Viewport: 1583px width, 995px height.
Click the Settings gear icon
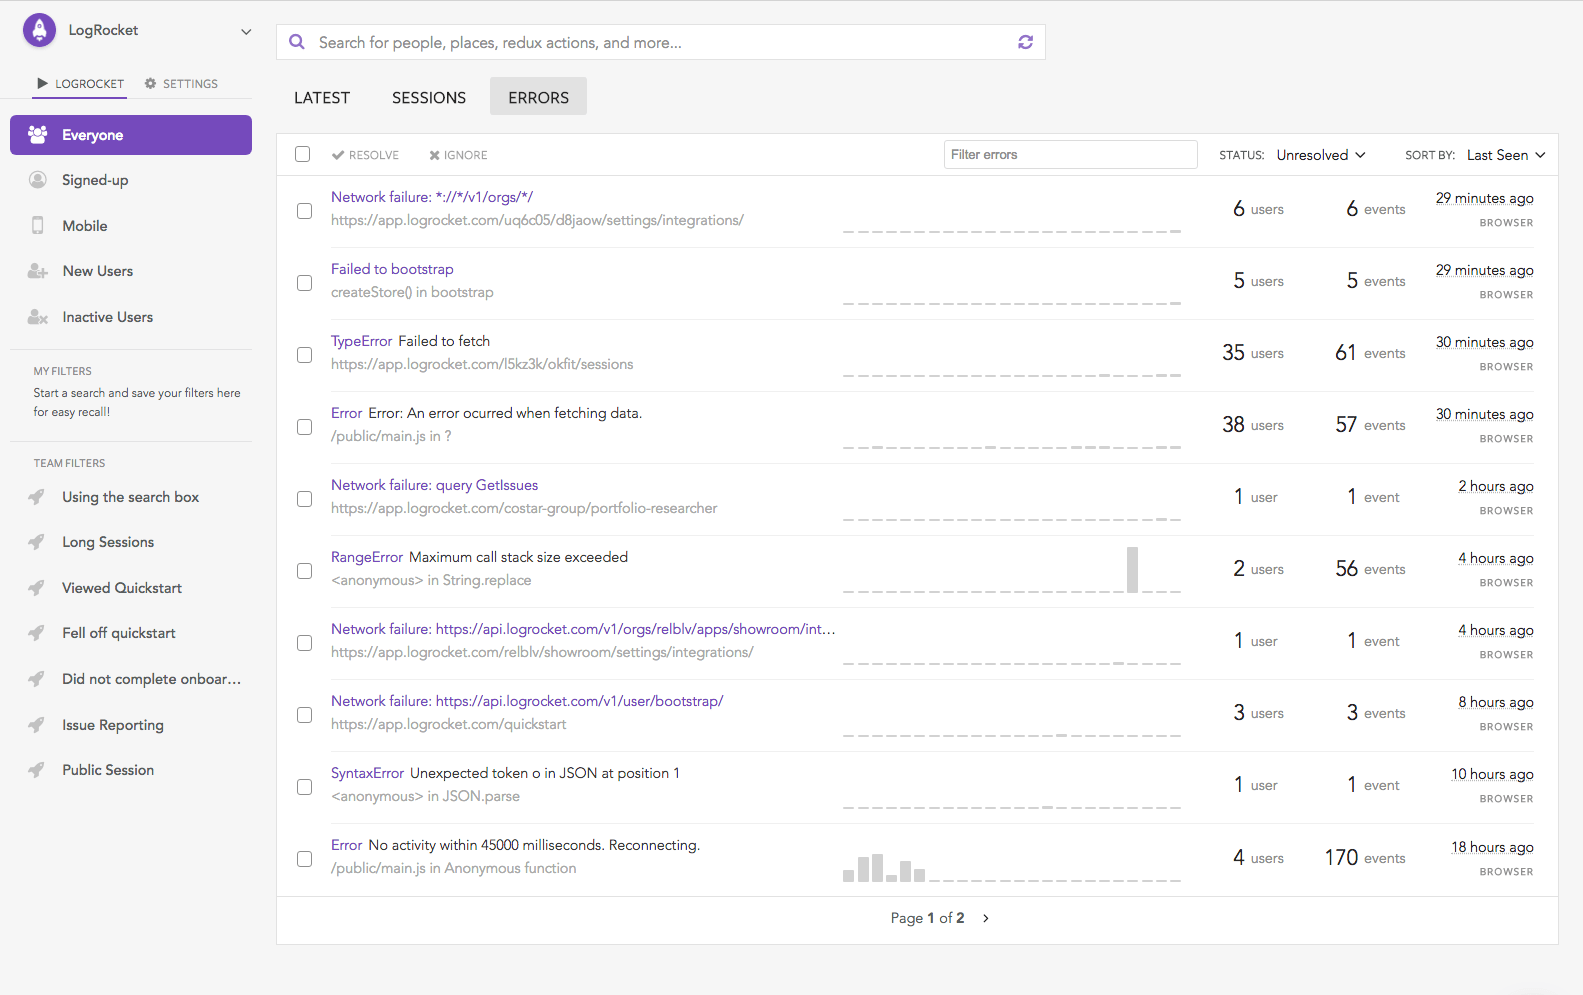pyautogui.click(x=151, y=84)
